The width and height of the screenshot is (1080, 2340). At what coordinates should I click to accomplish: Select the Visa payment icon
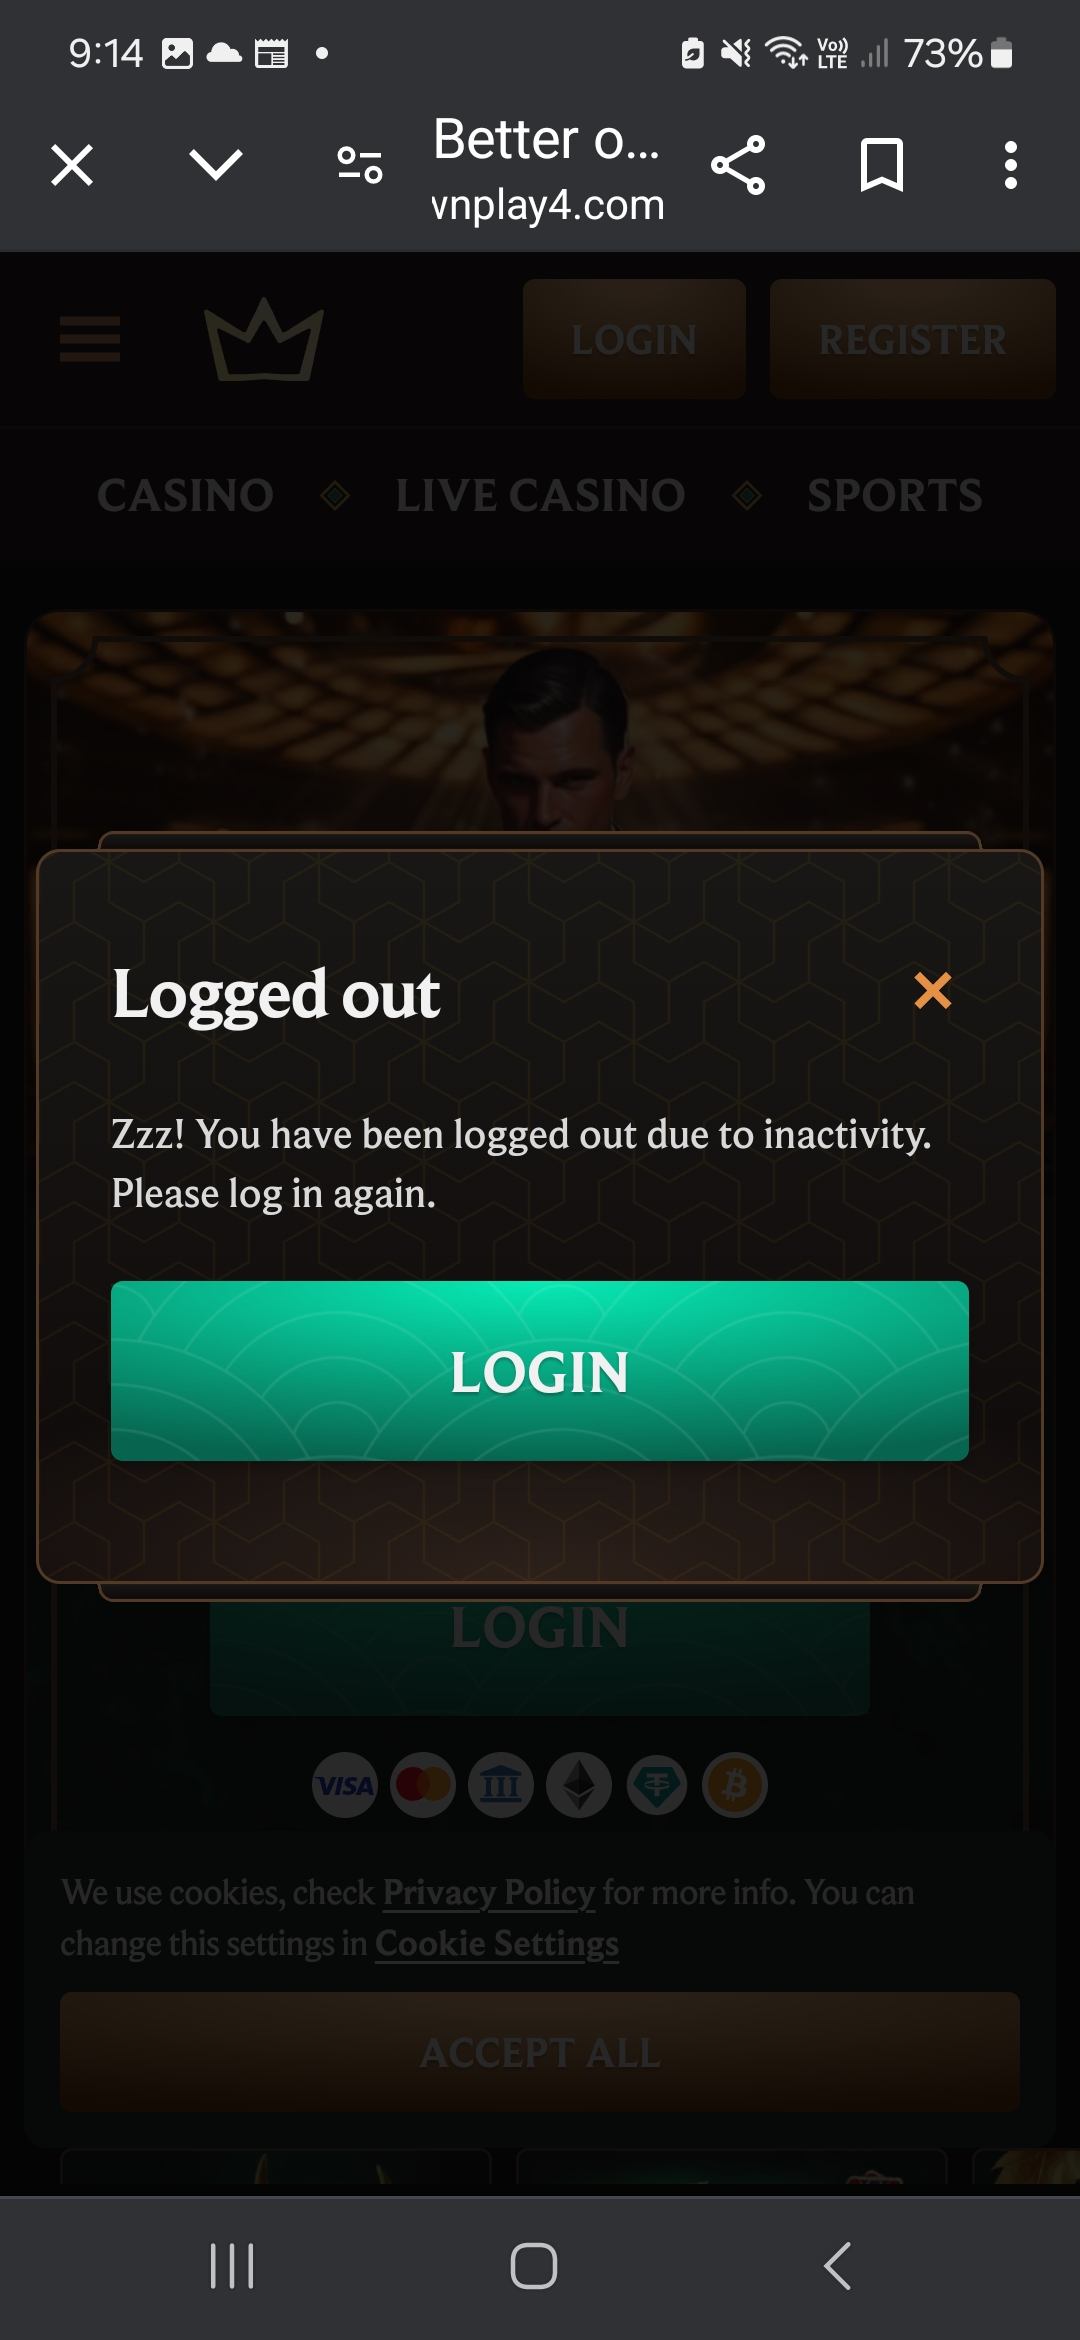(345, 1785)
